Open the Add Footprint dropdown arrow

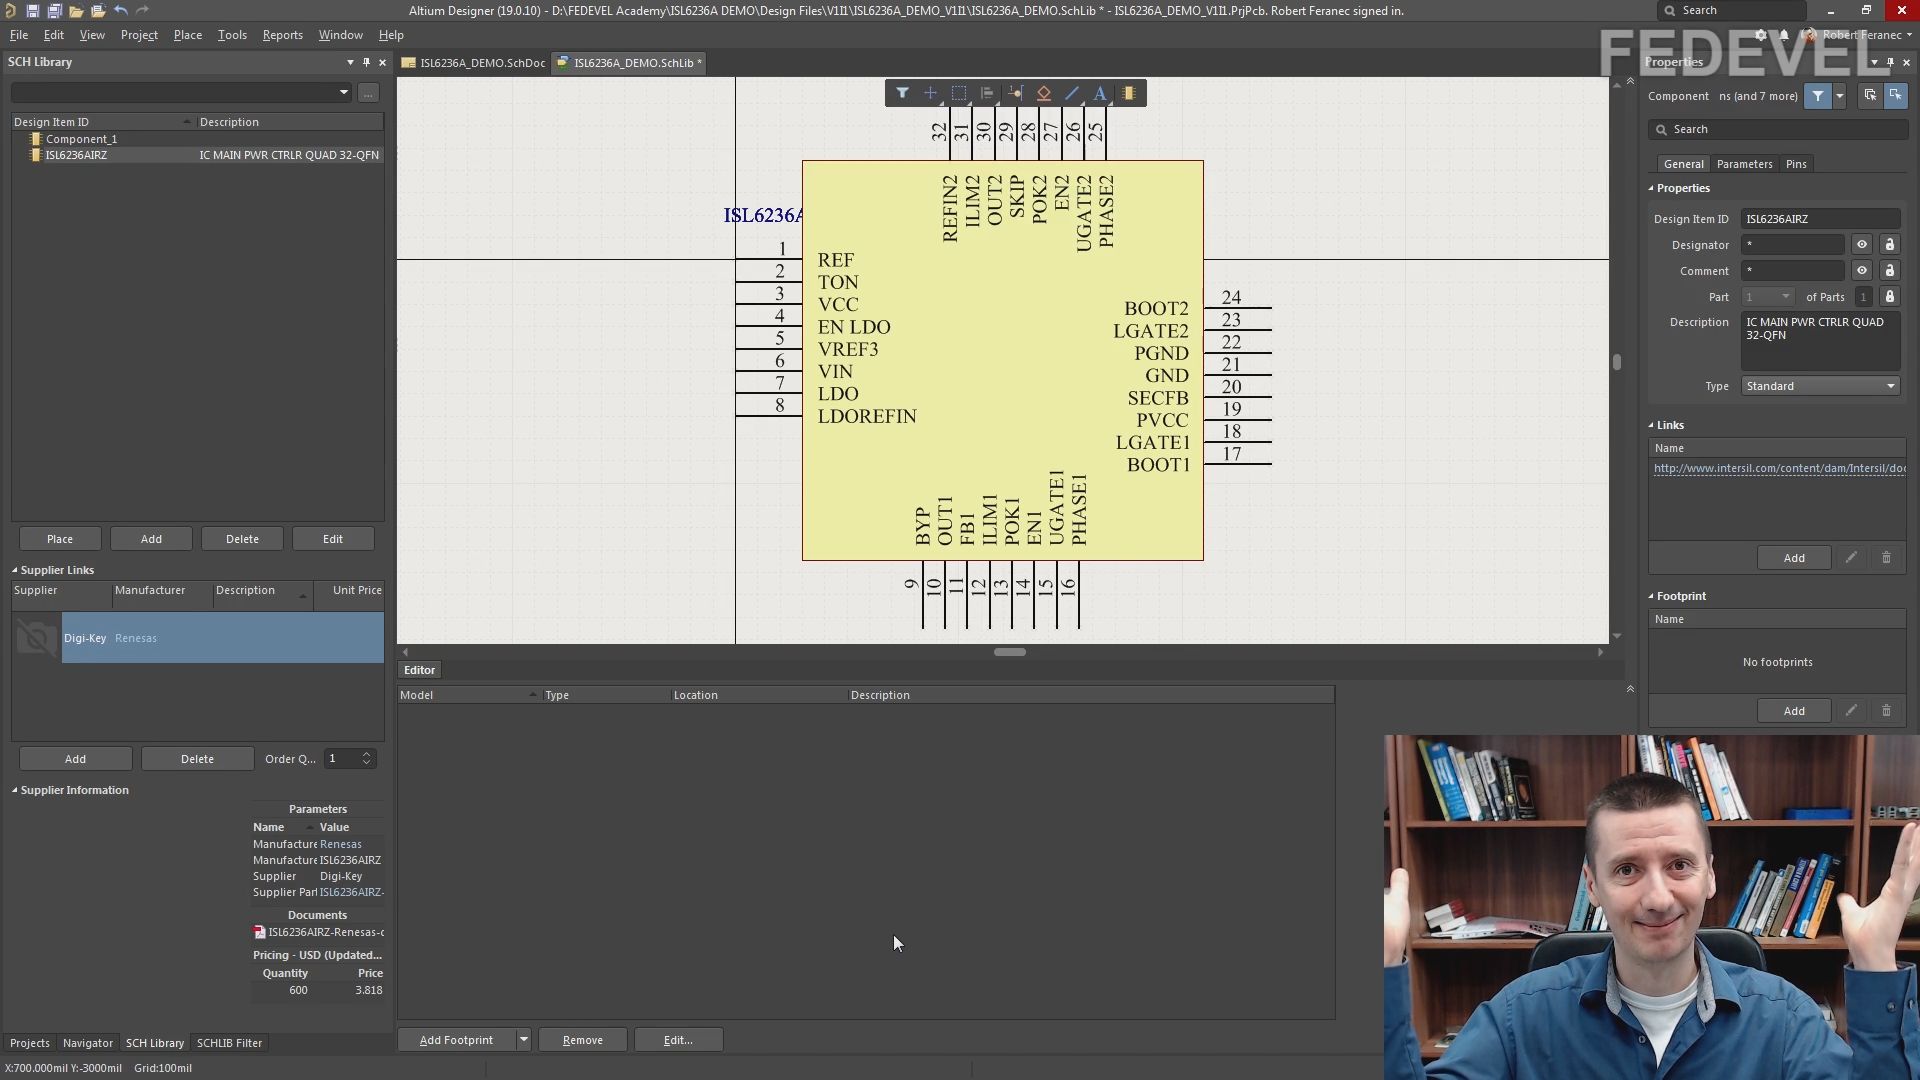click(x=523, y=1040)
